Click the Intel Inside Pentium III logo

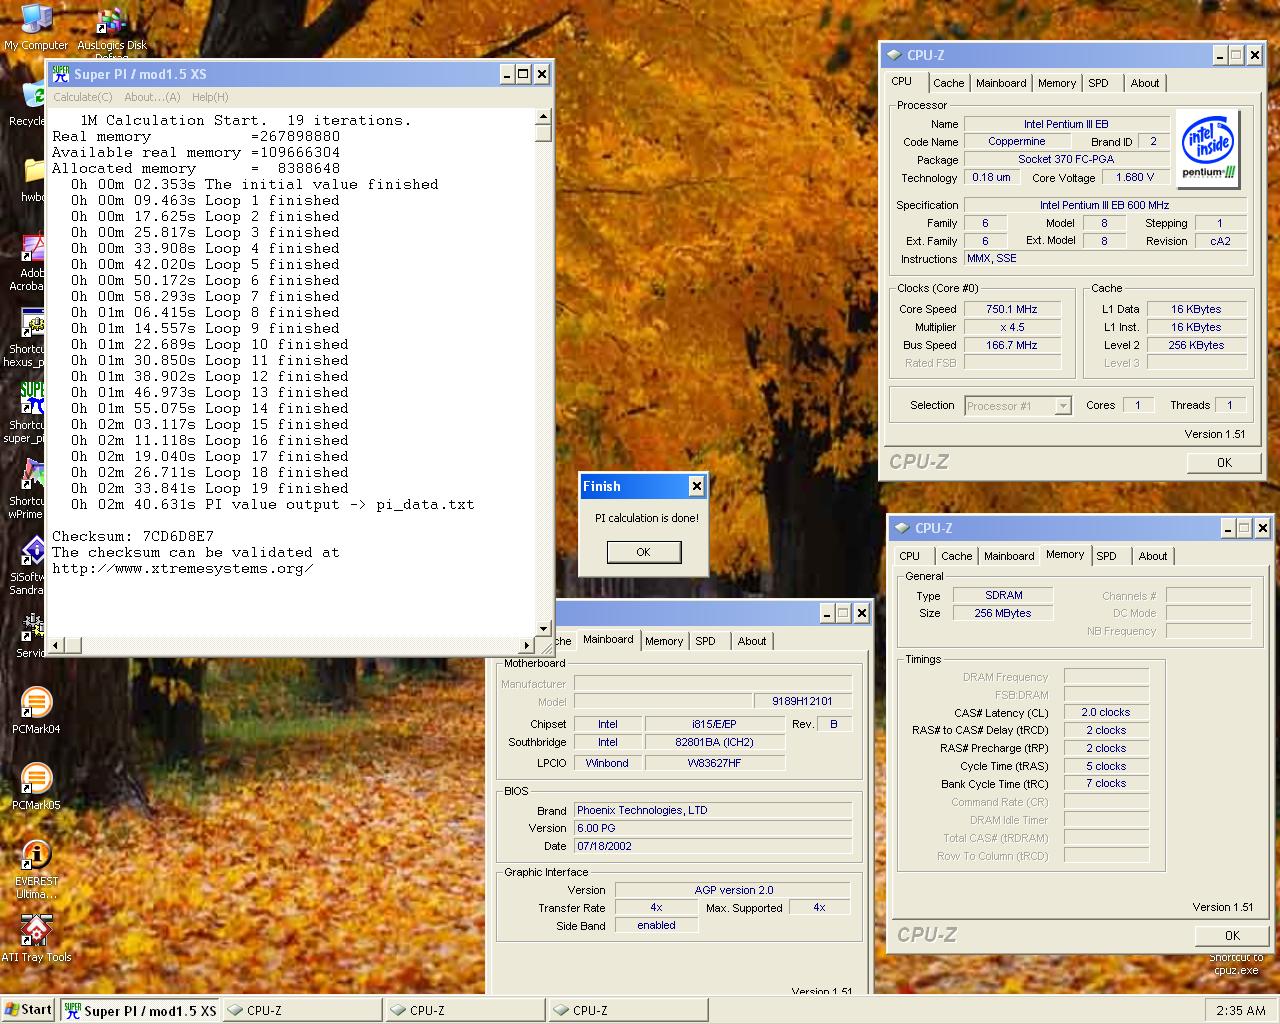click(1208, 148)
